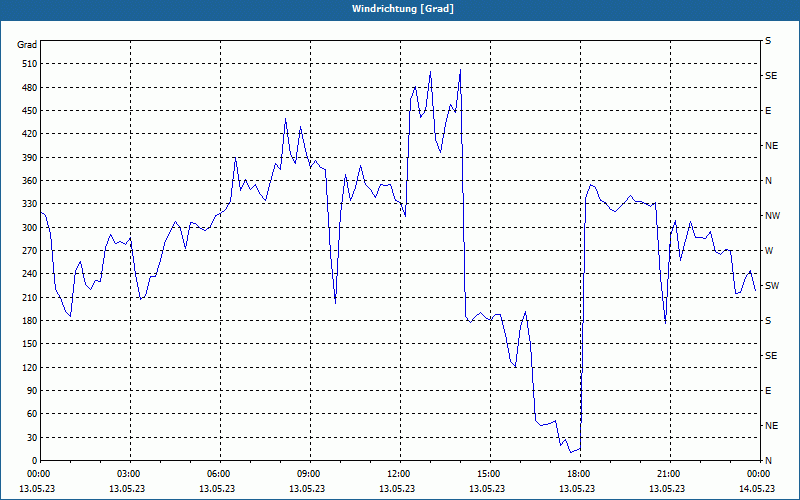Image resolution: width=800 pixels, height=500 pixels.
Task: Click the '210' y-axis tick label
Action: click(30, 297)
